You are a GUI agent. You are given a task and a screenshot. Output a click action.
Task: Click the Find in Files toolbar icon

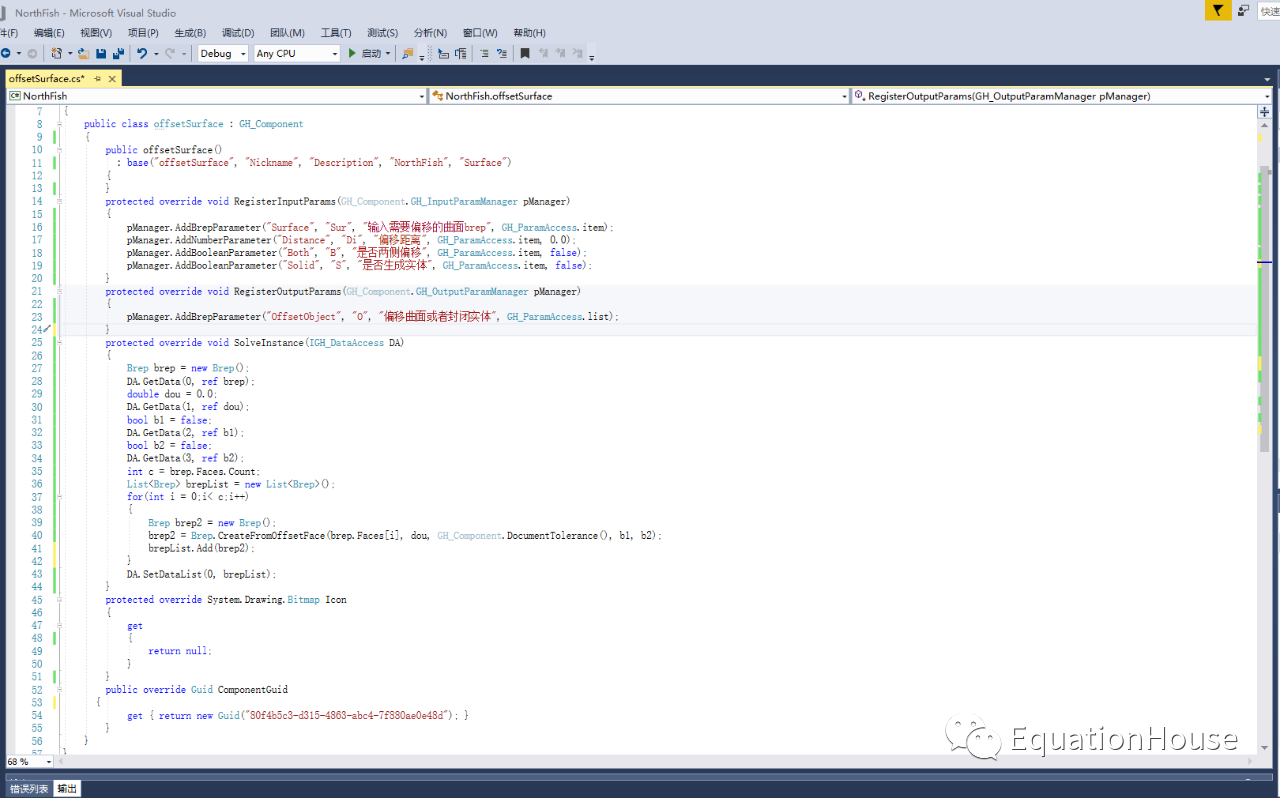[x=408, y=53]
